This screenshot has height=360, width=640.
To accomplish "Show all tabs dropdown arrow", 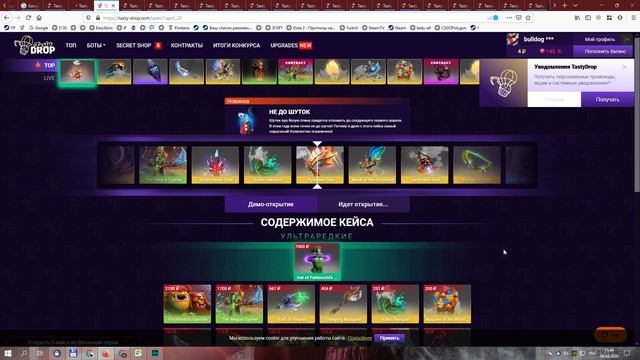I will 575,6.
